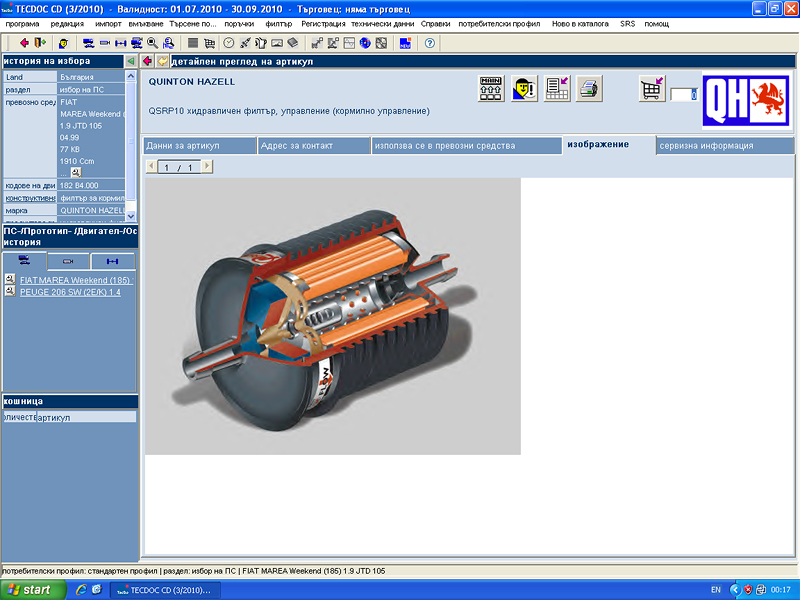Open FIAT MAREA Weekend (185) history link
800x600 pixels.
pos(76,280)
